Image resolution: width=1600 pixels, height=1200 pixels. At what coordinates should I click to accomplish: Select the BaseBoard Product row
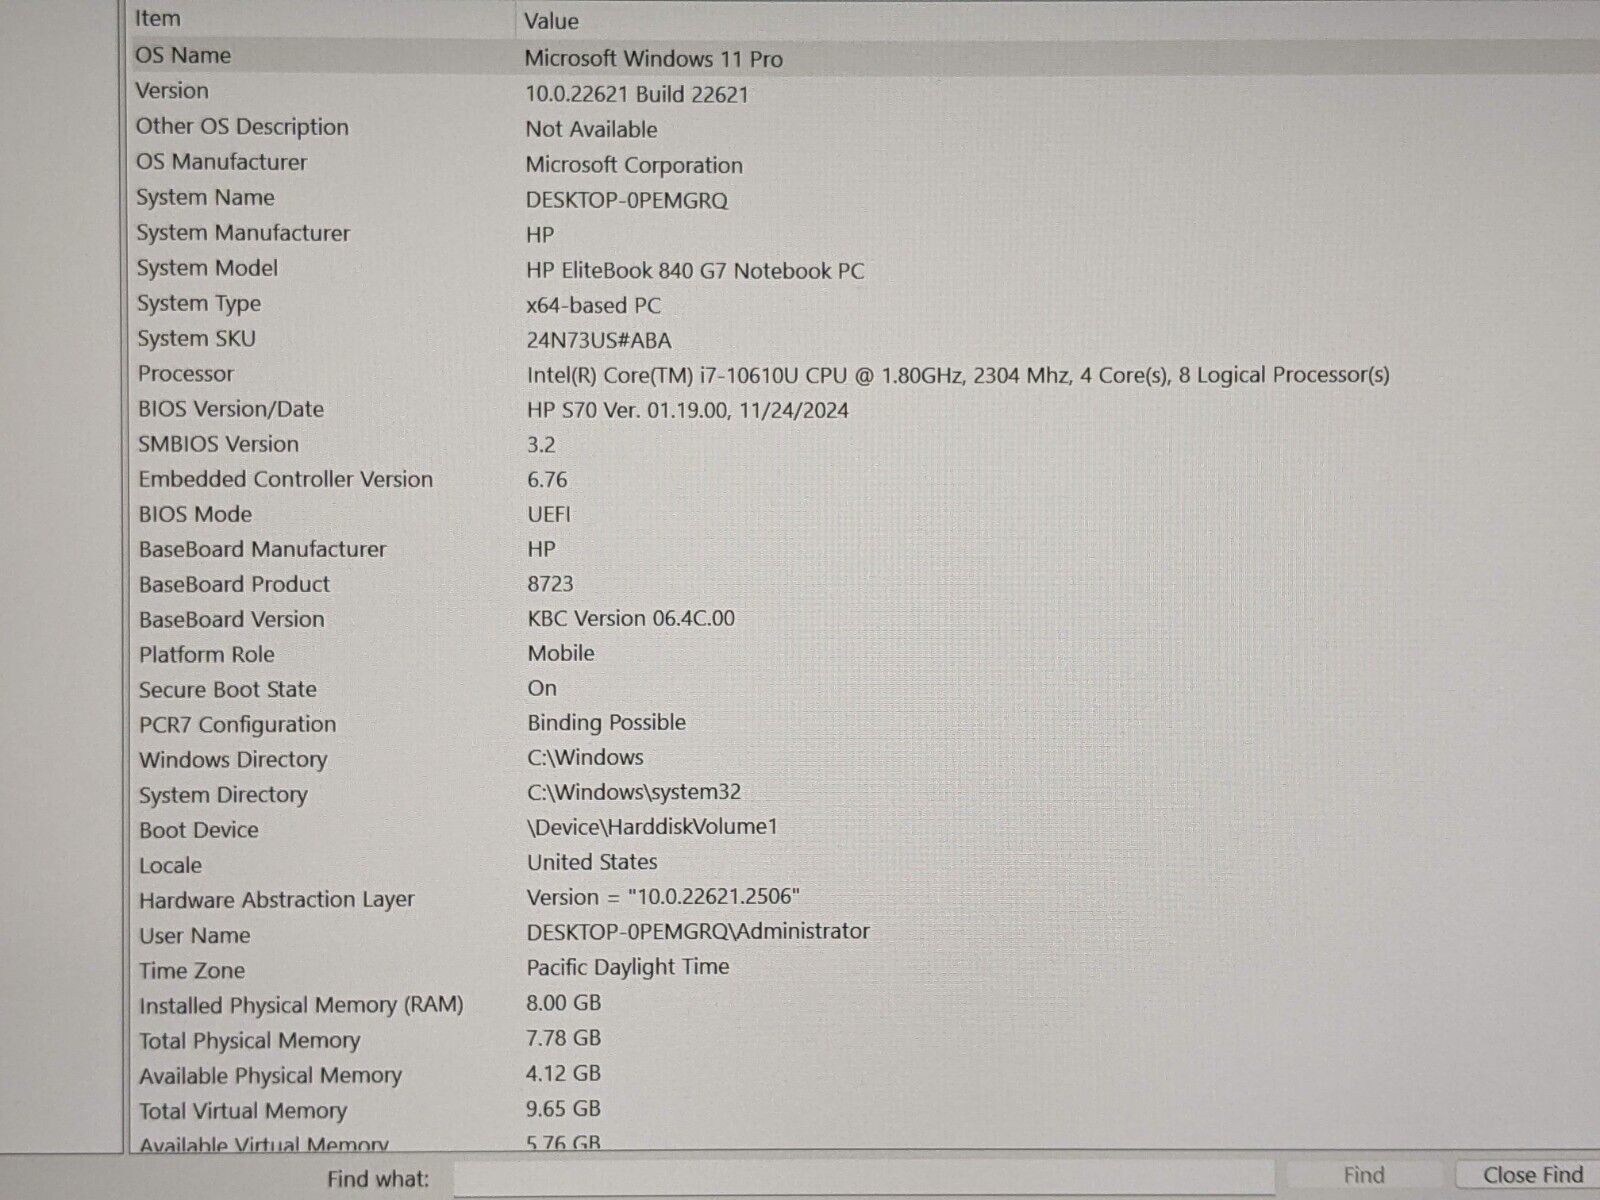(234, 584)
